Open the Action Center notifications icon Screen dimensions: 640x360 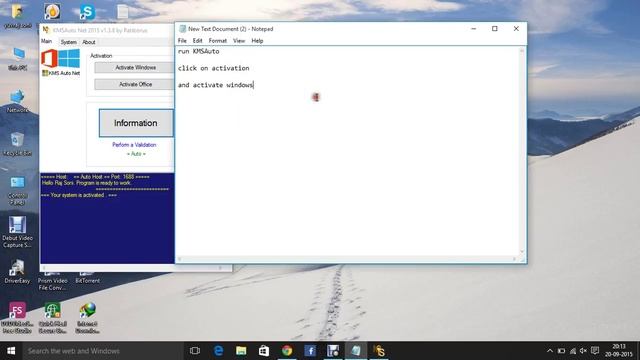[595, 351]
